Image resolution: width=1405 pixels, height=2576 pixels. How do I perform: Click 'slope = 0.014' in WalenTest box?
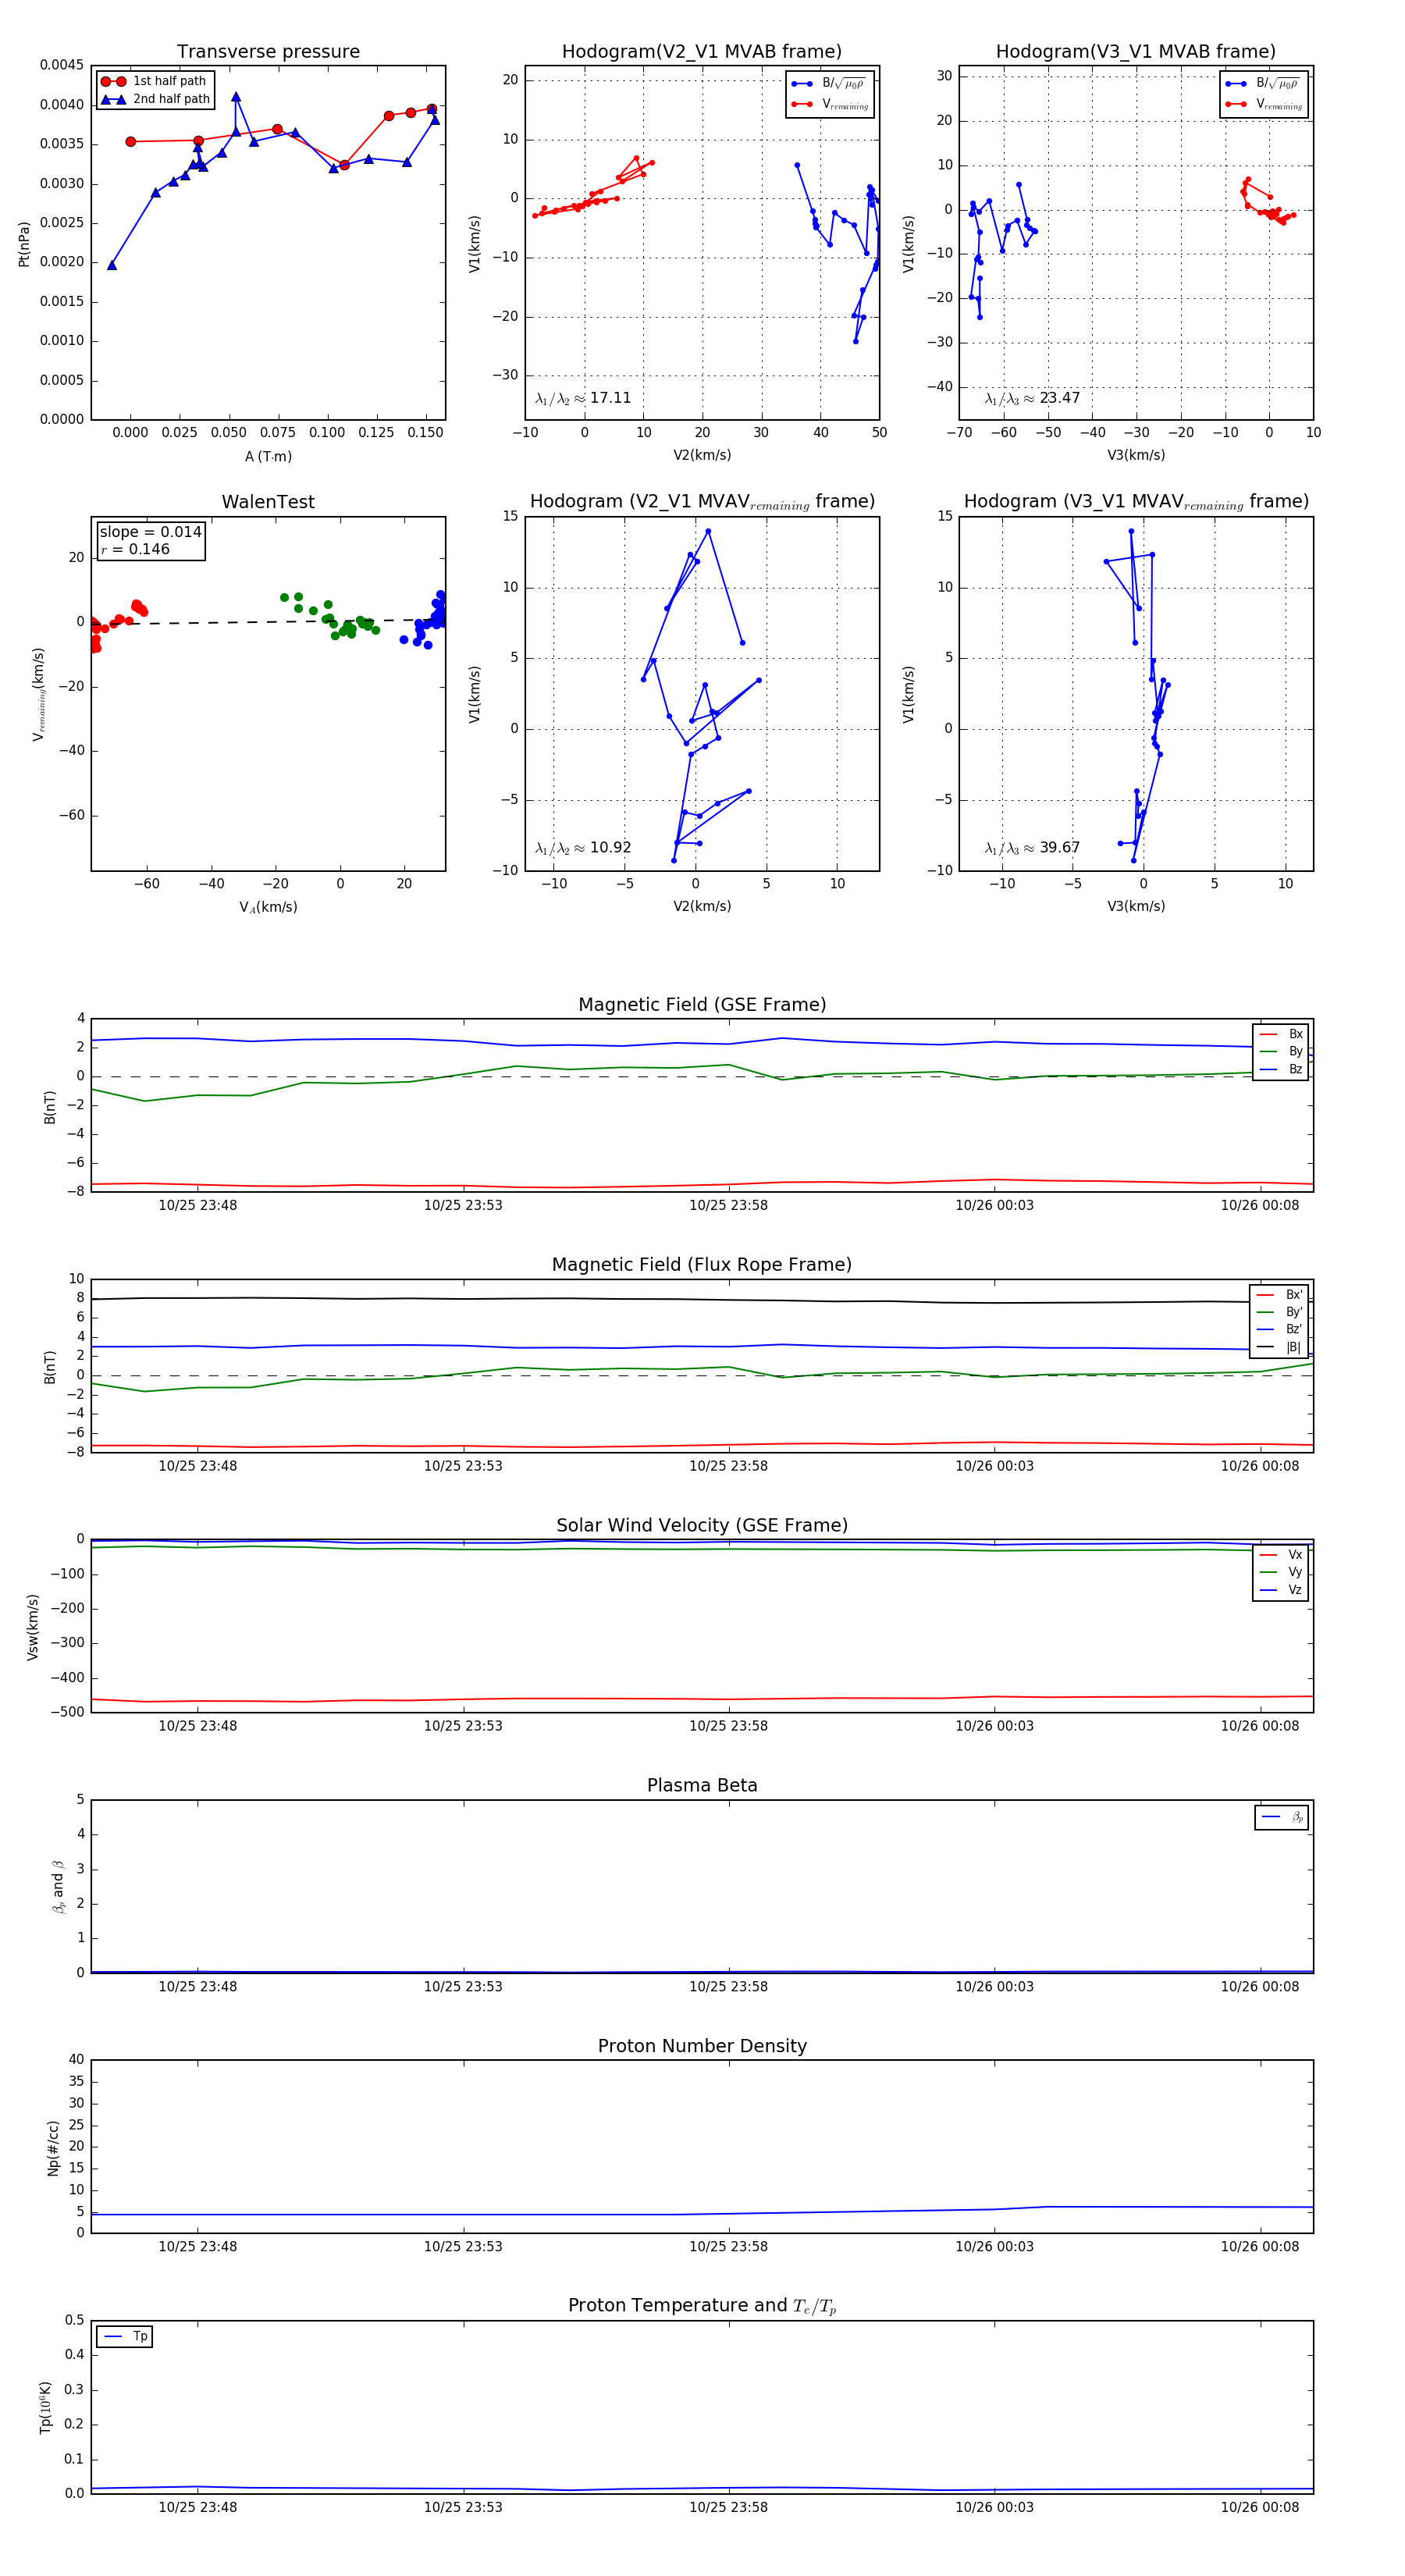click(x=151, y=532)
